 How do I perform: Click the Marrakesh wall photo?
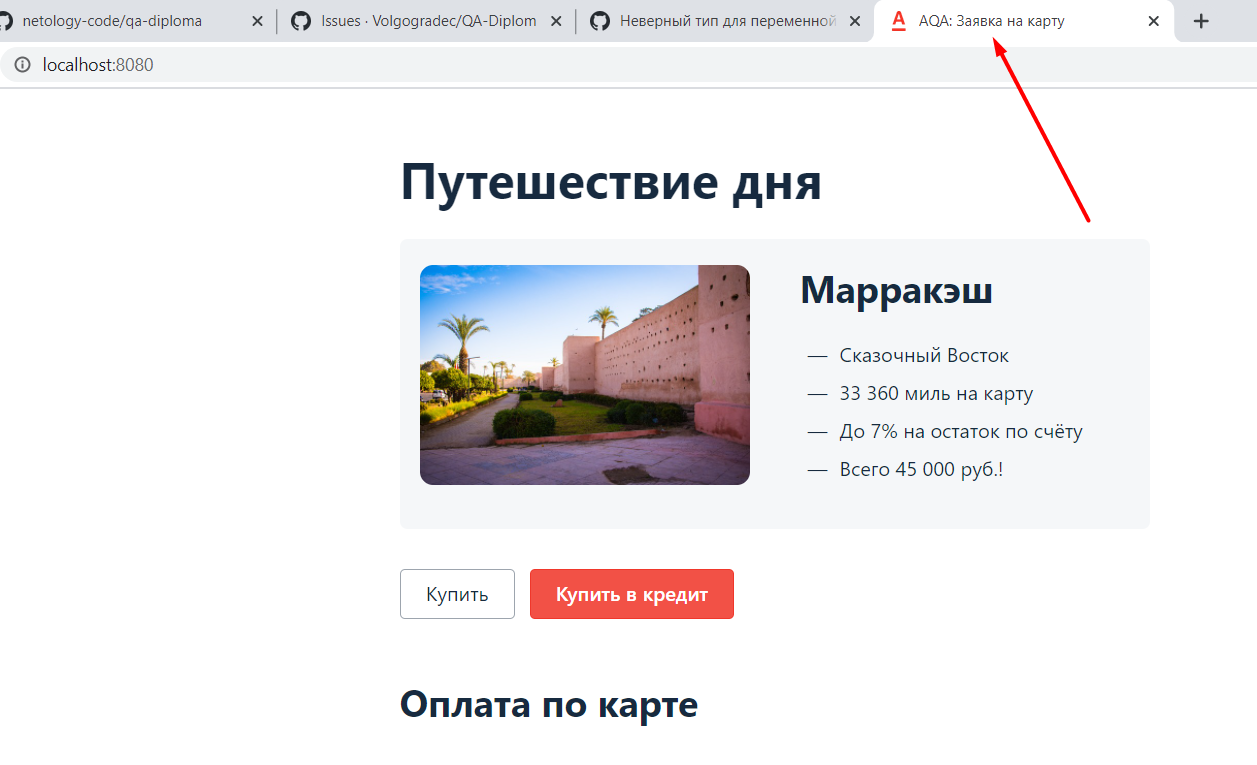pyautogui.click(x=585, y=375)
